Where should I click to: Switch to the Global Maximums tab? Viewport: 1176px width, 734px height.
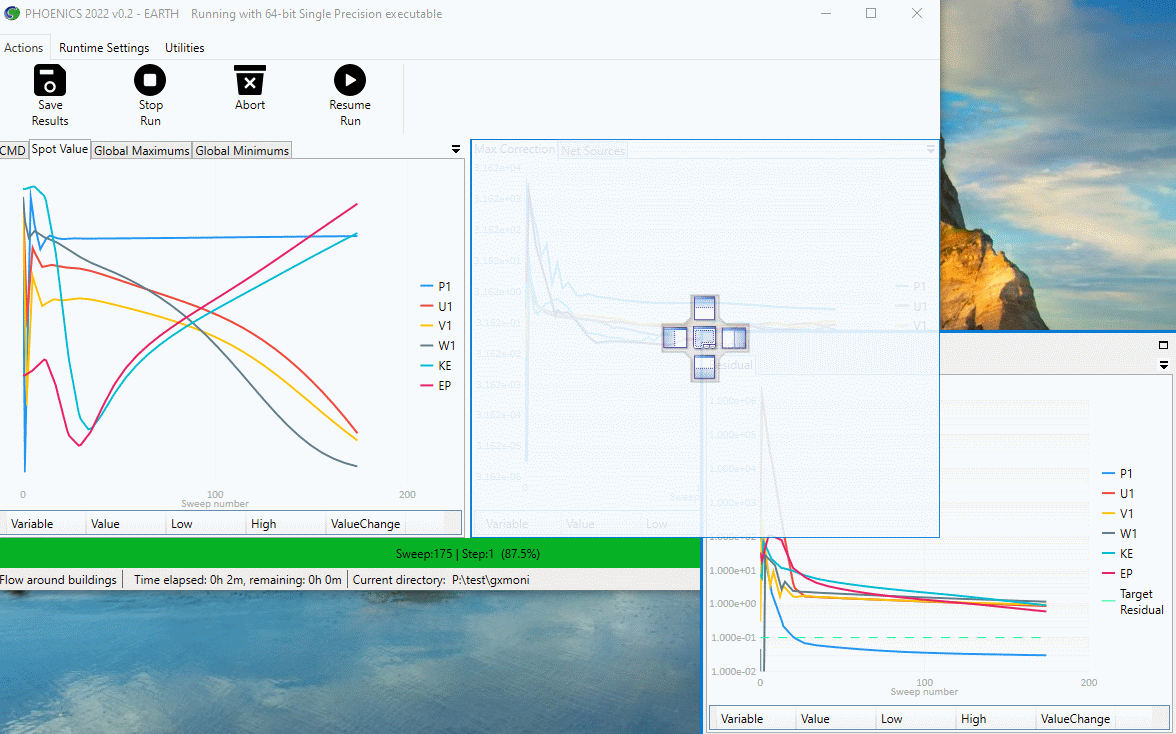[141, 151]
